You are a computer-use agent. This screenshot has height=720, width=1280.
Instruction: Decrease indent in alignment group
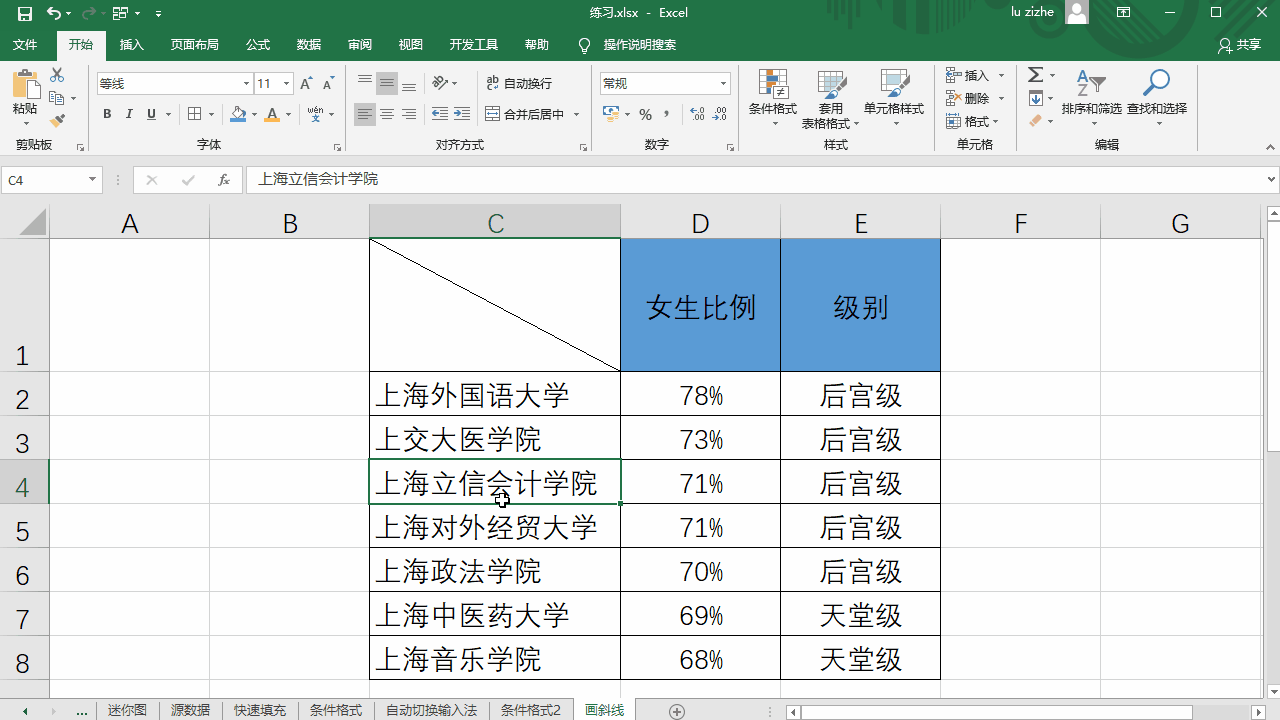(x=440, y=114)
